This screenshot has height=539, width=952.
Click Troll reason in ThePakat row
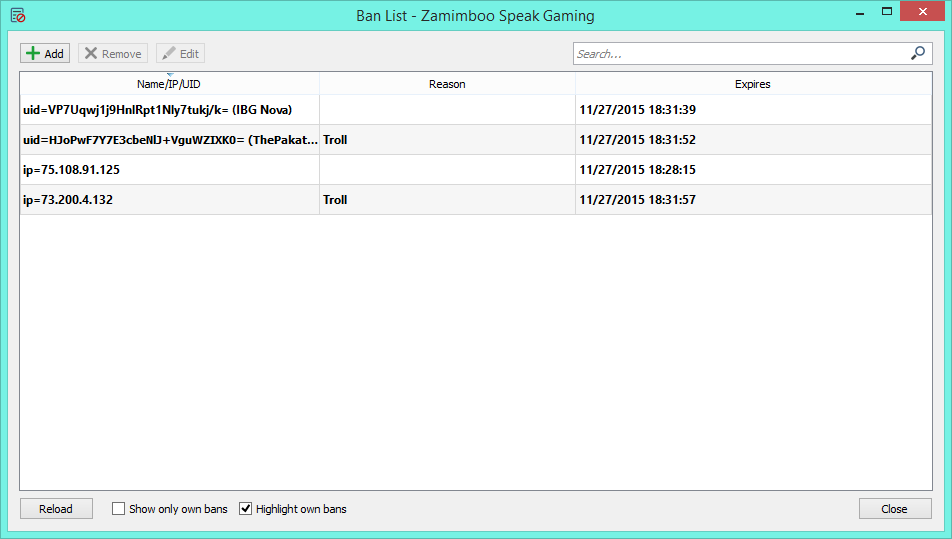335,140
